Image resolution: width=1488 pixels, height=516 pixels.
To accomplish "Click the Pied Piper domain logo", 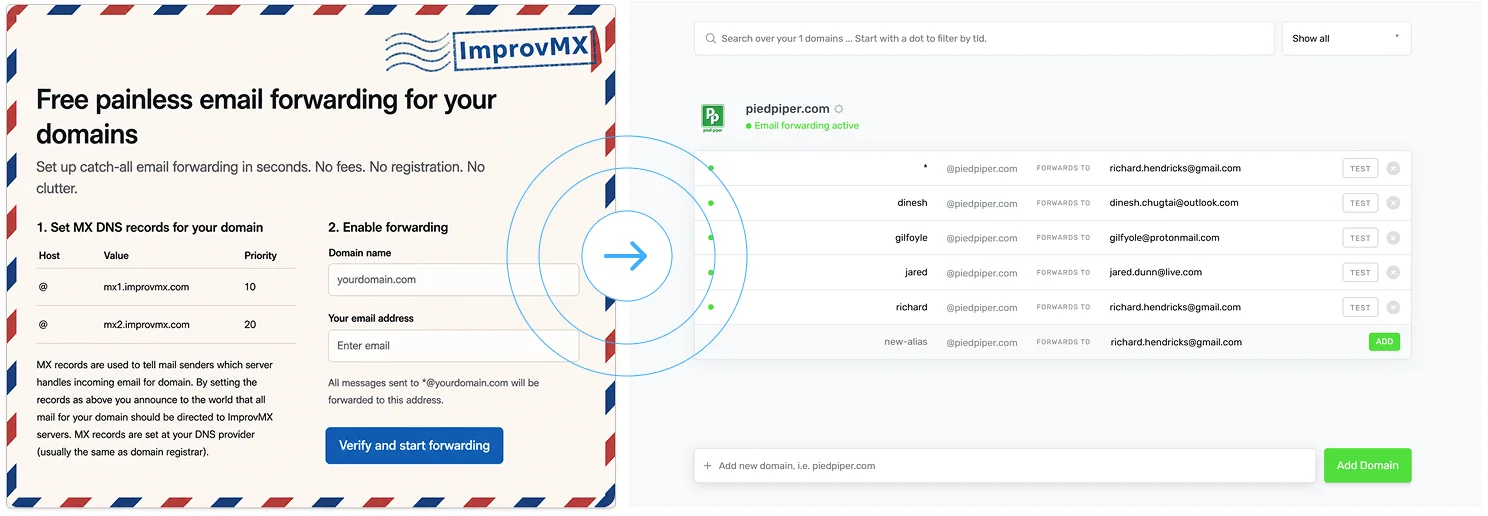I will pyautogui.click(x=713, y=118).
